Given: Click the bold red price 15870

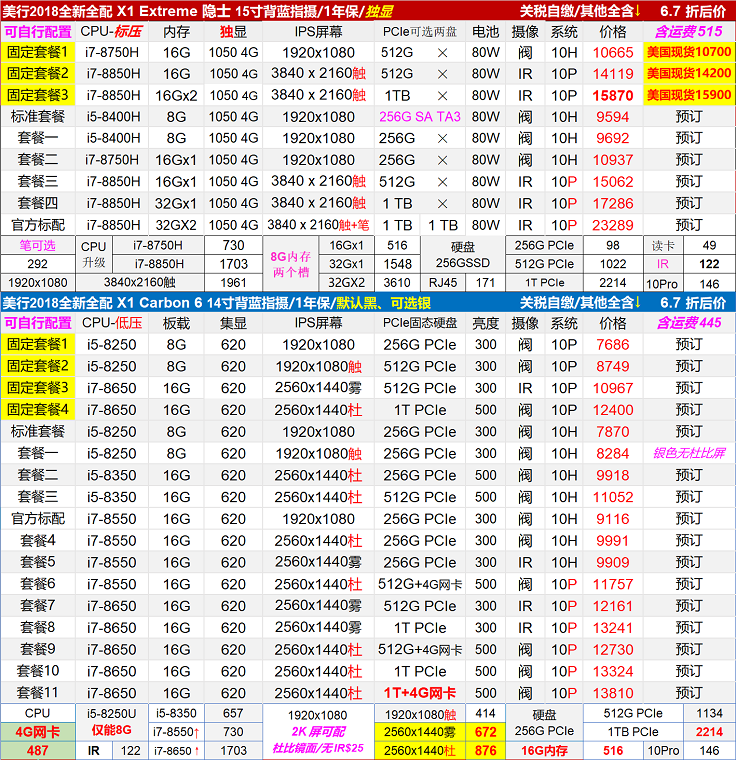Looking at the screenshot, I should [612, 95].
